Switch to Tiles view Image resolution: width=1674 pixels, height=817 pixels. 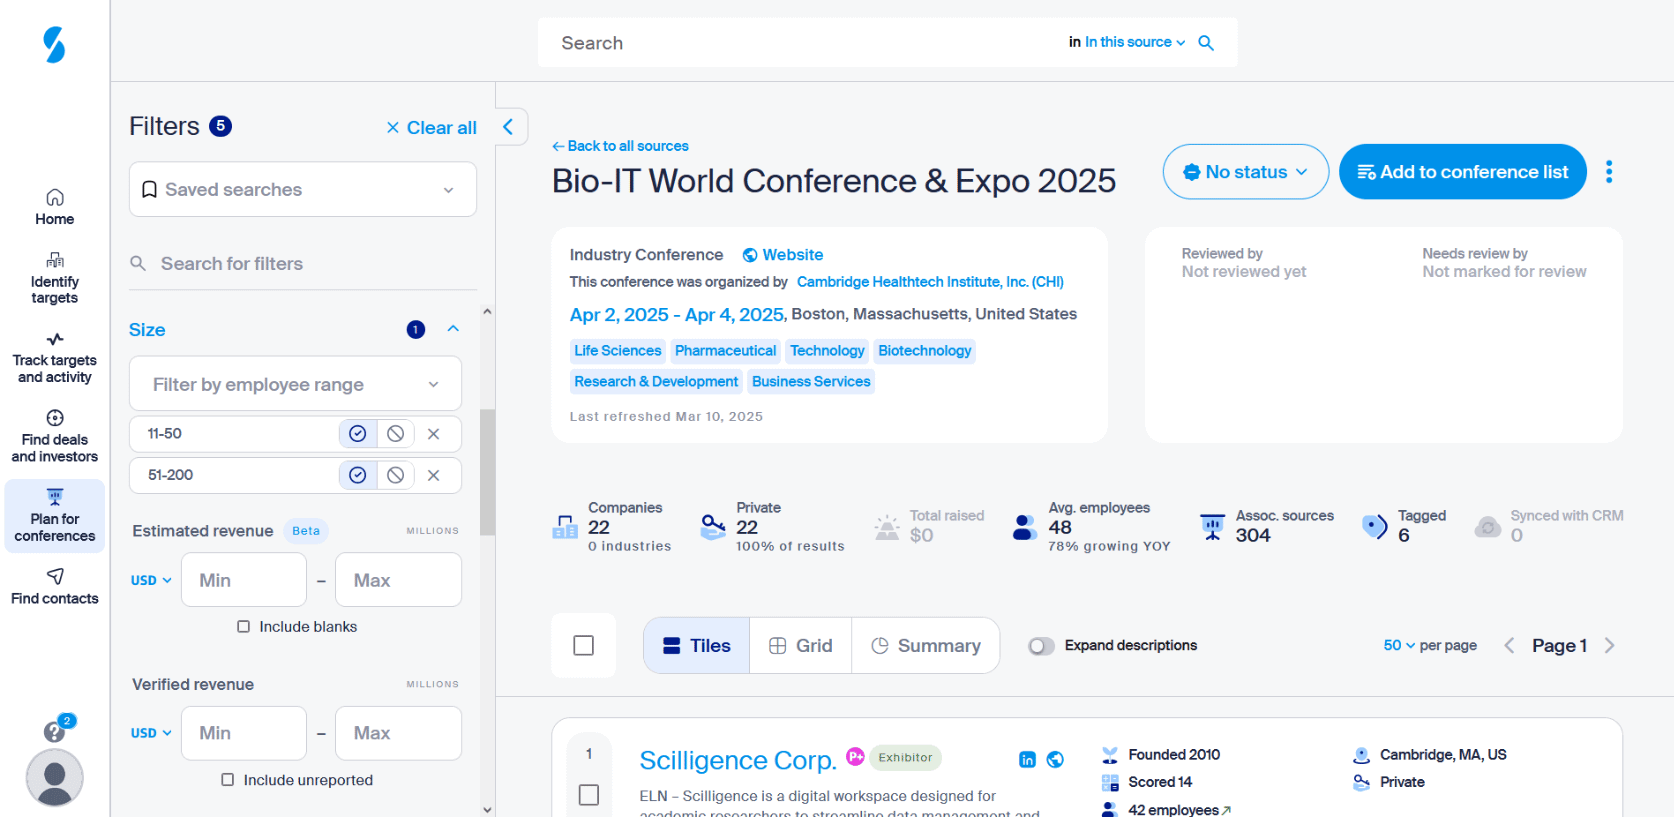point(697,646)
